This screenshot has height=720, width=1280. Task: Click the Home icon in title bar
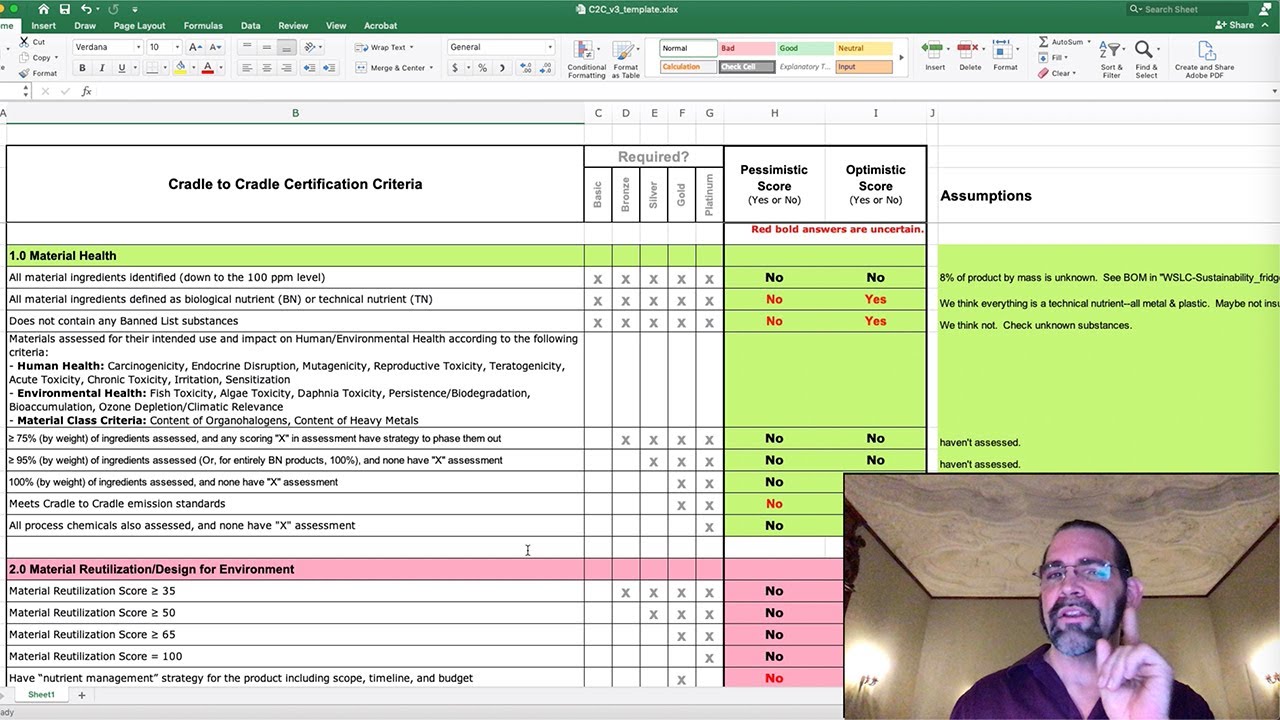(43, 9)
